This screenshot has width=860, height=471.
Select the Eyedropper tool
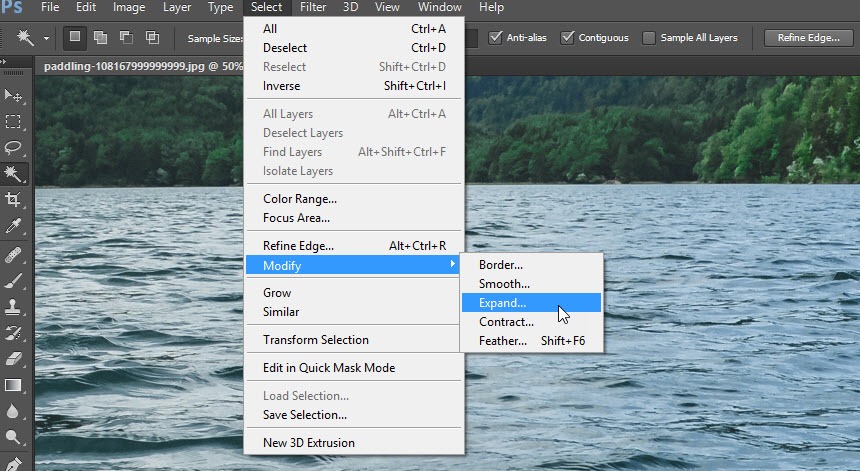14,227
